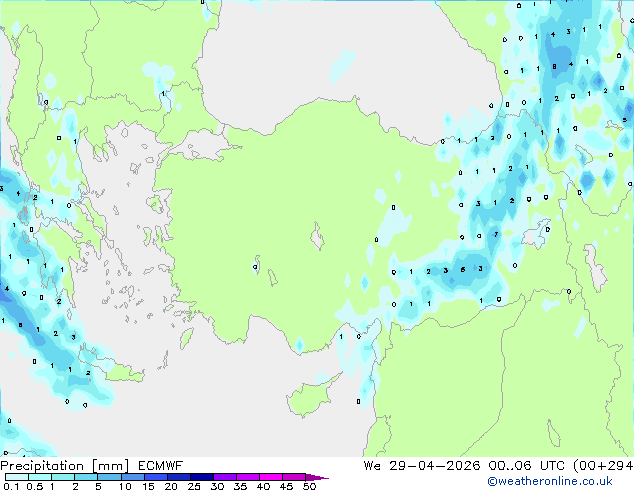Viewport: 634px width, 490px height.
Task: Select the legend label '20'
Action: pos(171,486)
